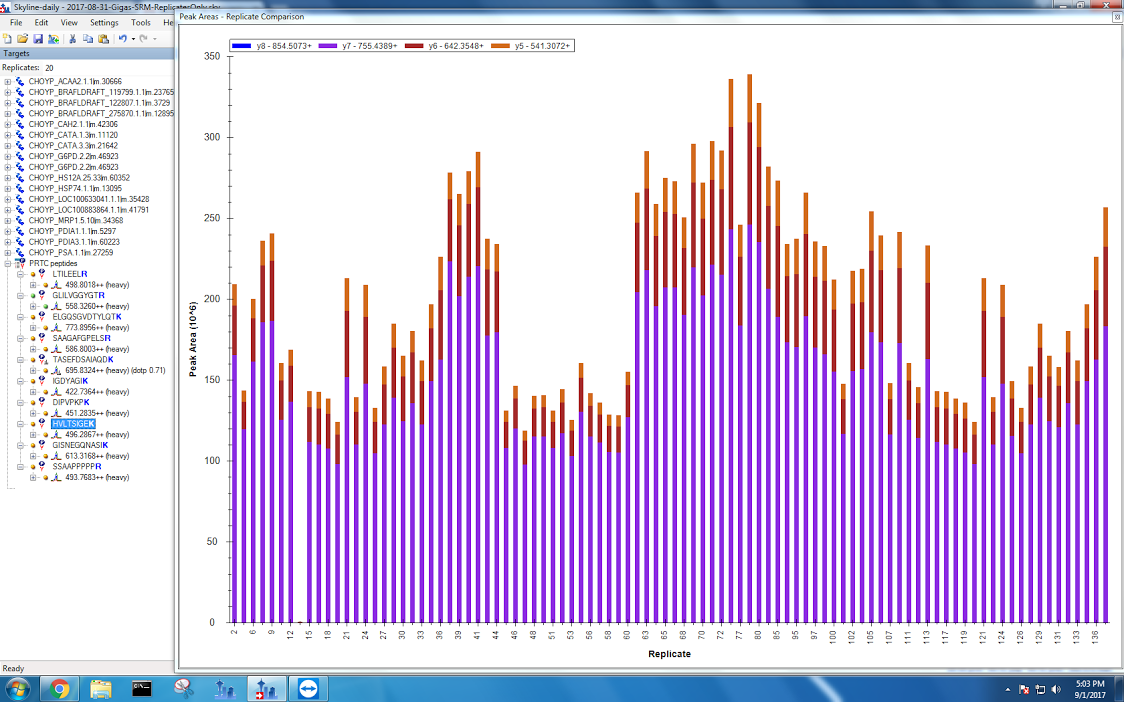Viewport: 1124px width, 702px height.
Task: Open the File menu
Action: [x=16, y=22]
